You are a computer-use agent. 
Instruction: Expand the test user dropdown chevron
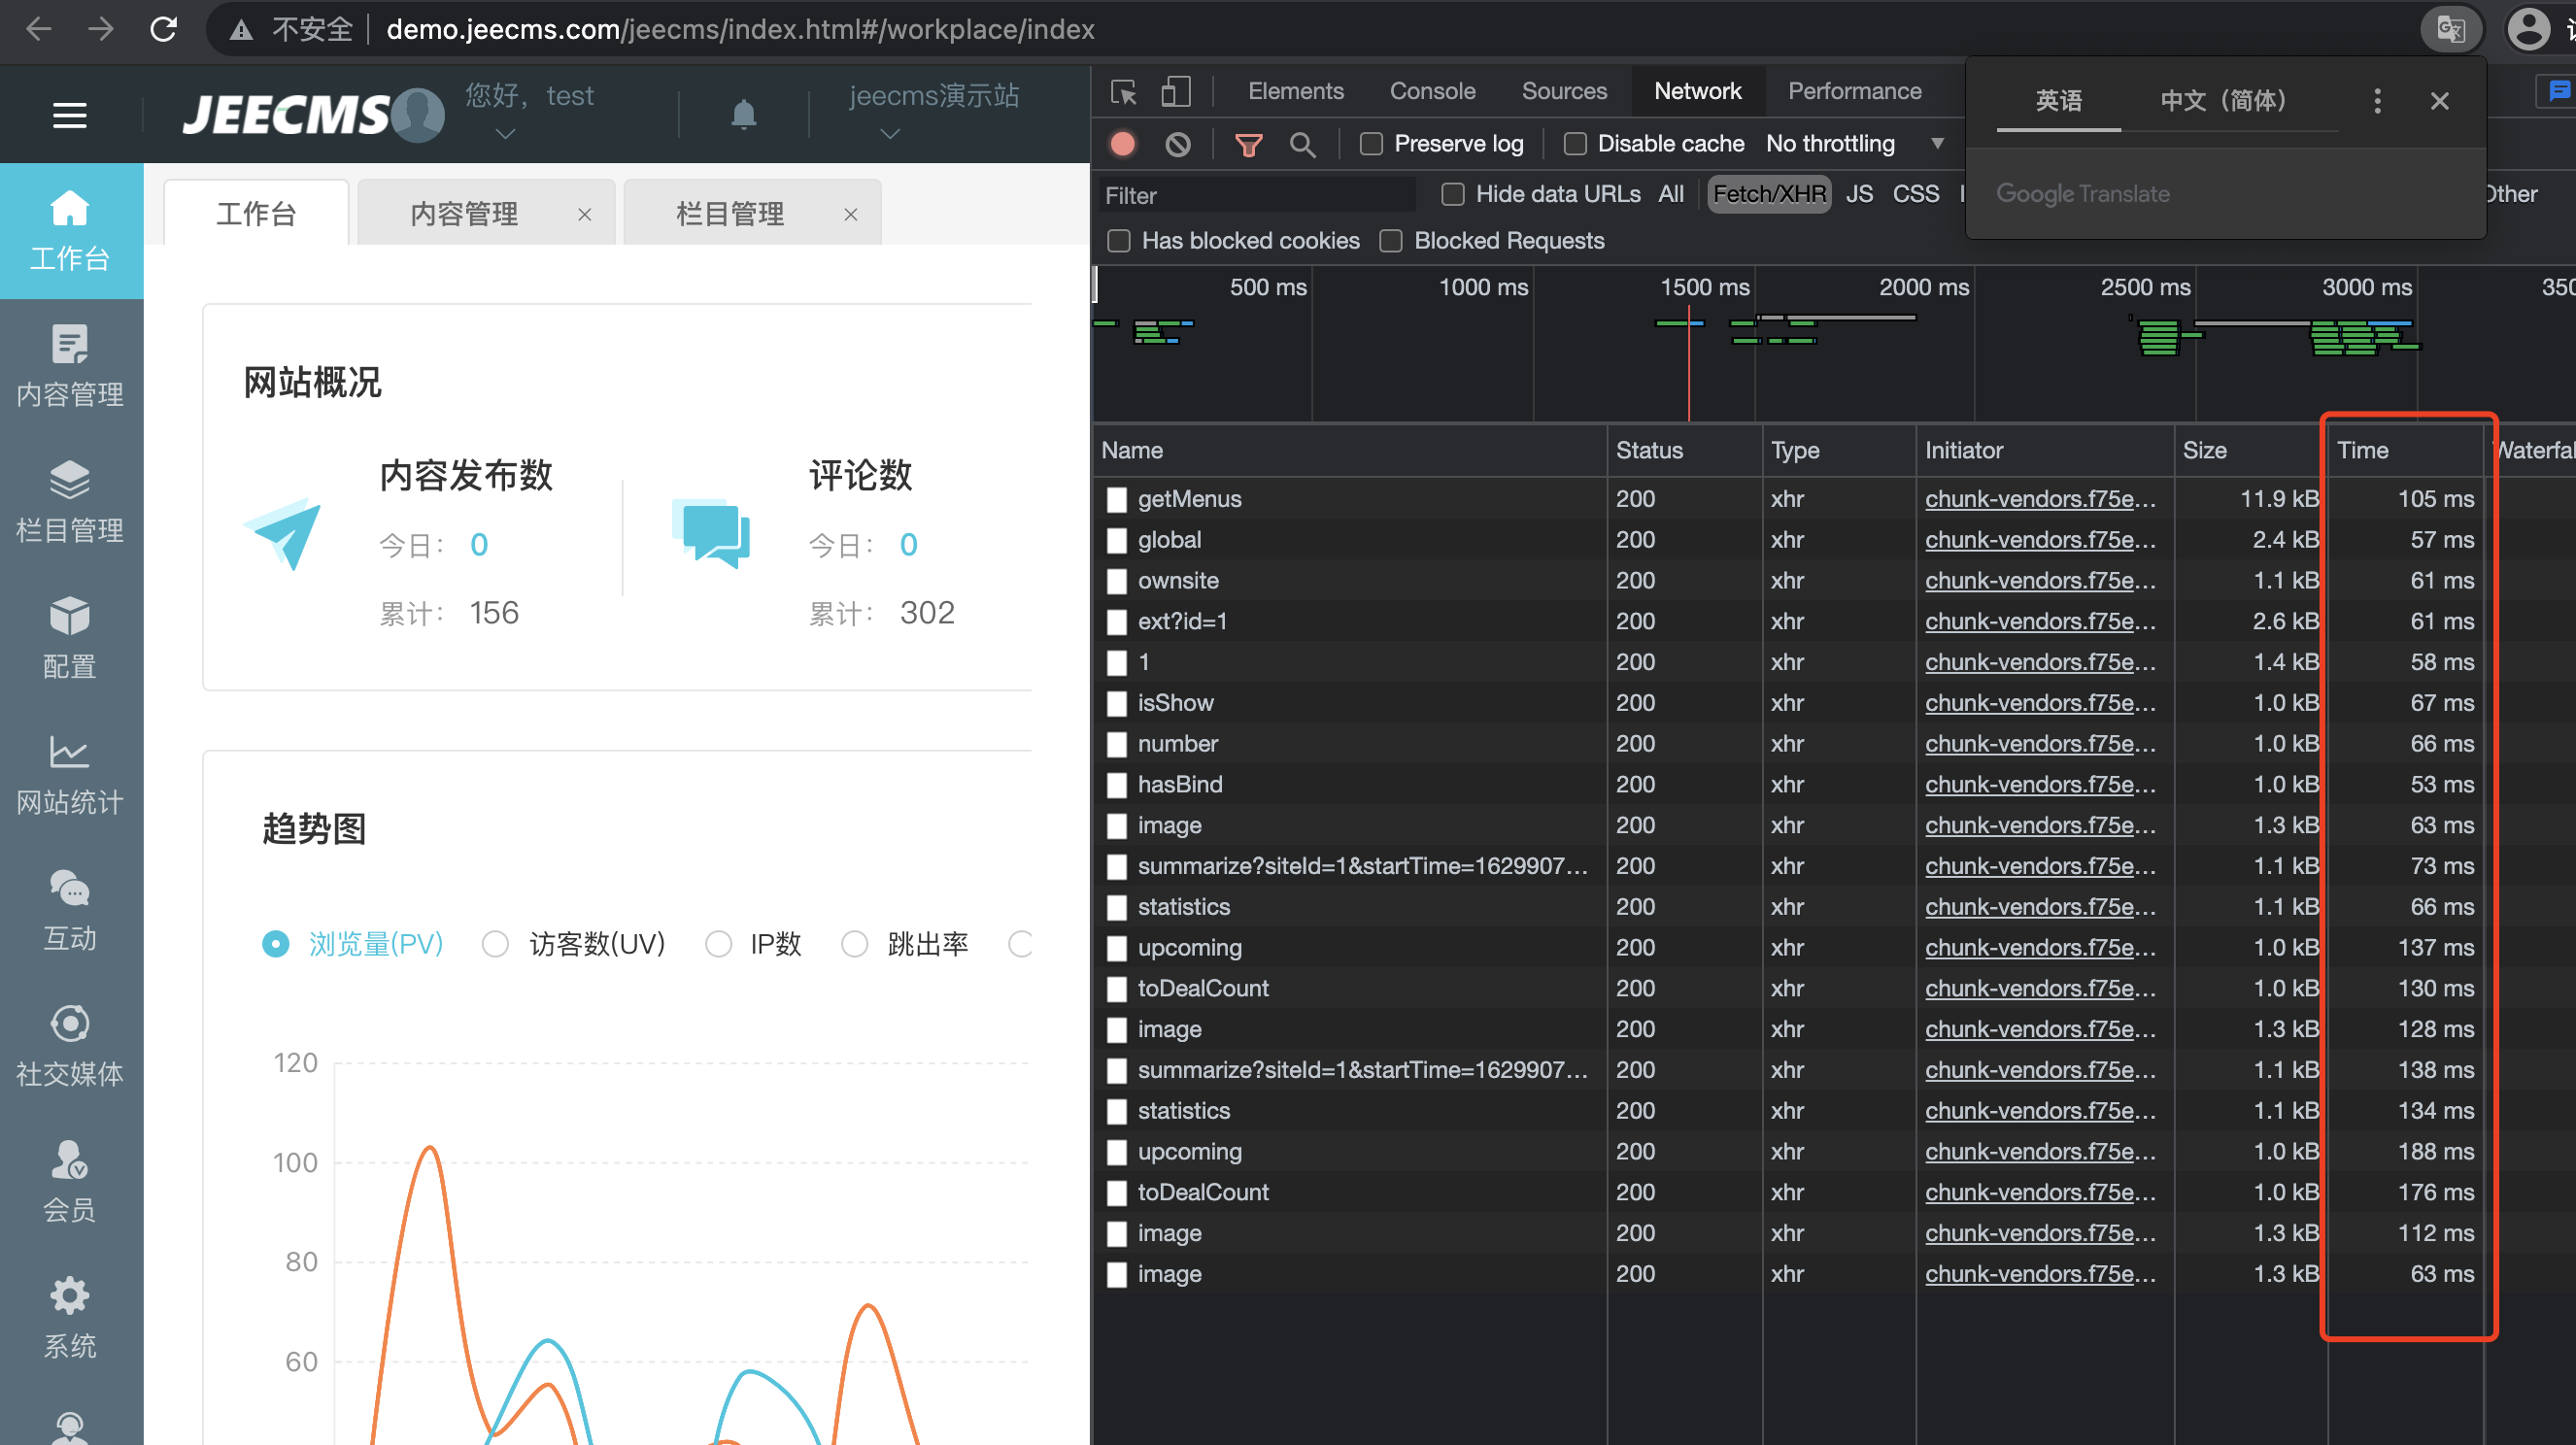[505, 134]
